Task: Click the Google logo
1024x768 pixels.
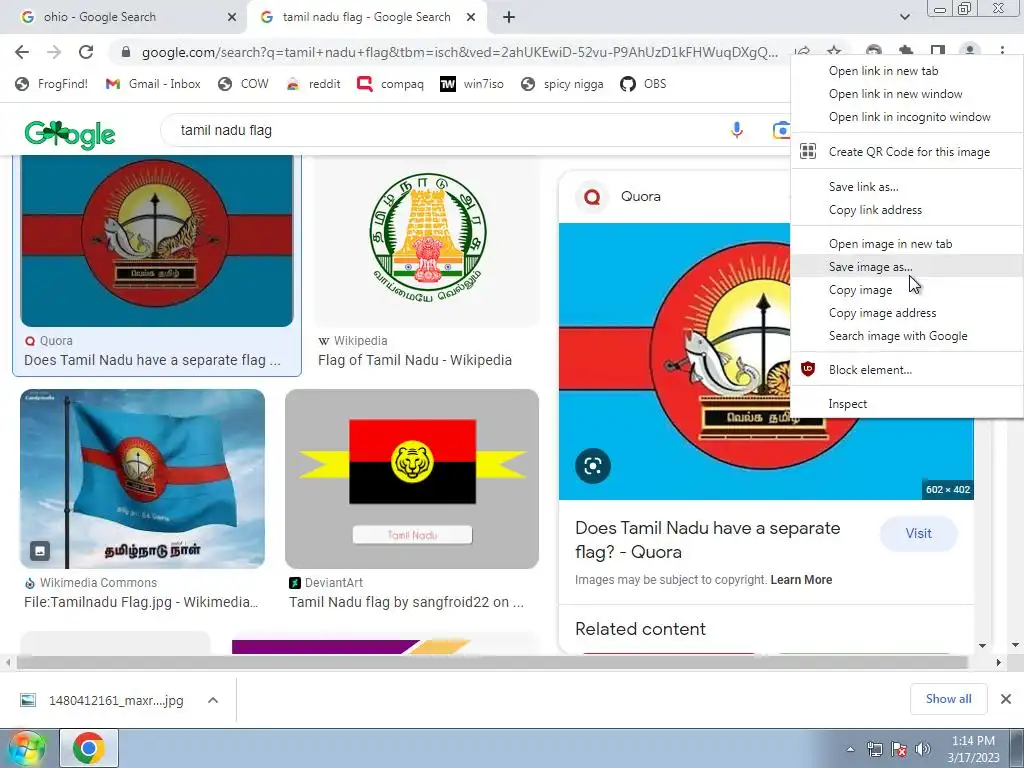Action: coord(70,135)
